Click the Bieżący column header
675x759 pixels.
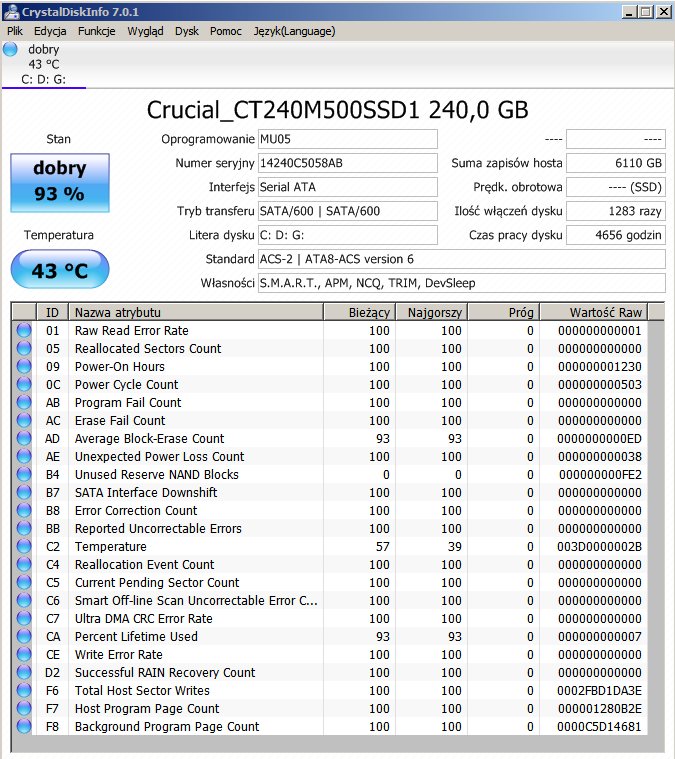click(x=359, y=312)
